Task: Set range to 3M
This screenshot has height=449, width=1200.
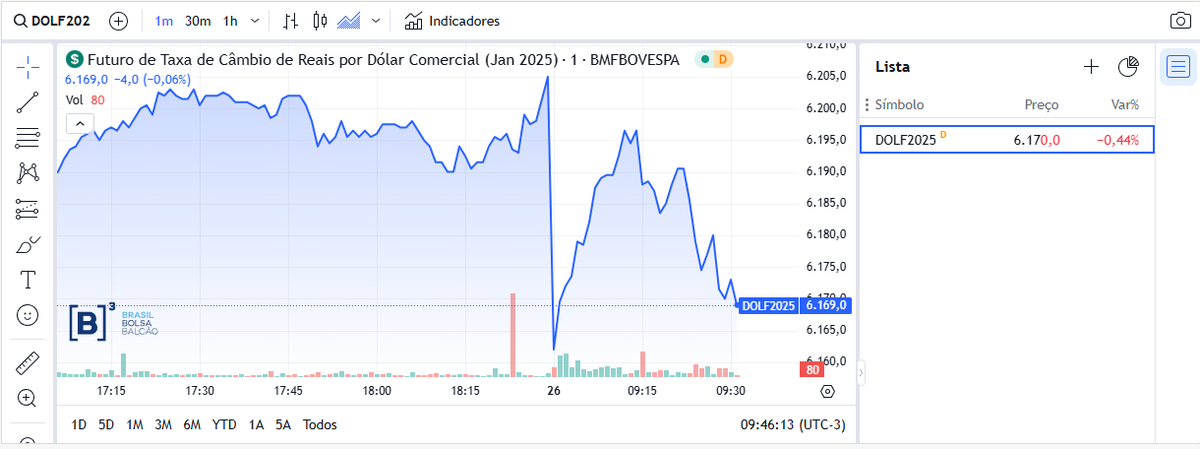Action: [x=163, y=425]
